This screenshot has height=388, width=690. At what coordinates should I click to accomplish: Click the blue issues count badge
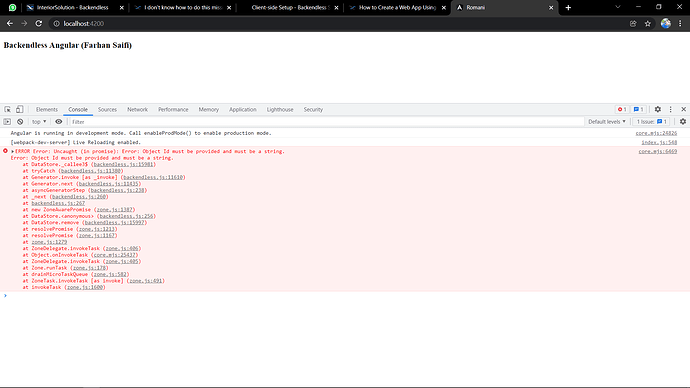(x=639, y=110)
